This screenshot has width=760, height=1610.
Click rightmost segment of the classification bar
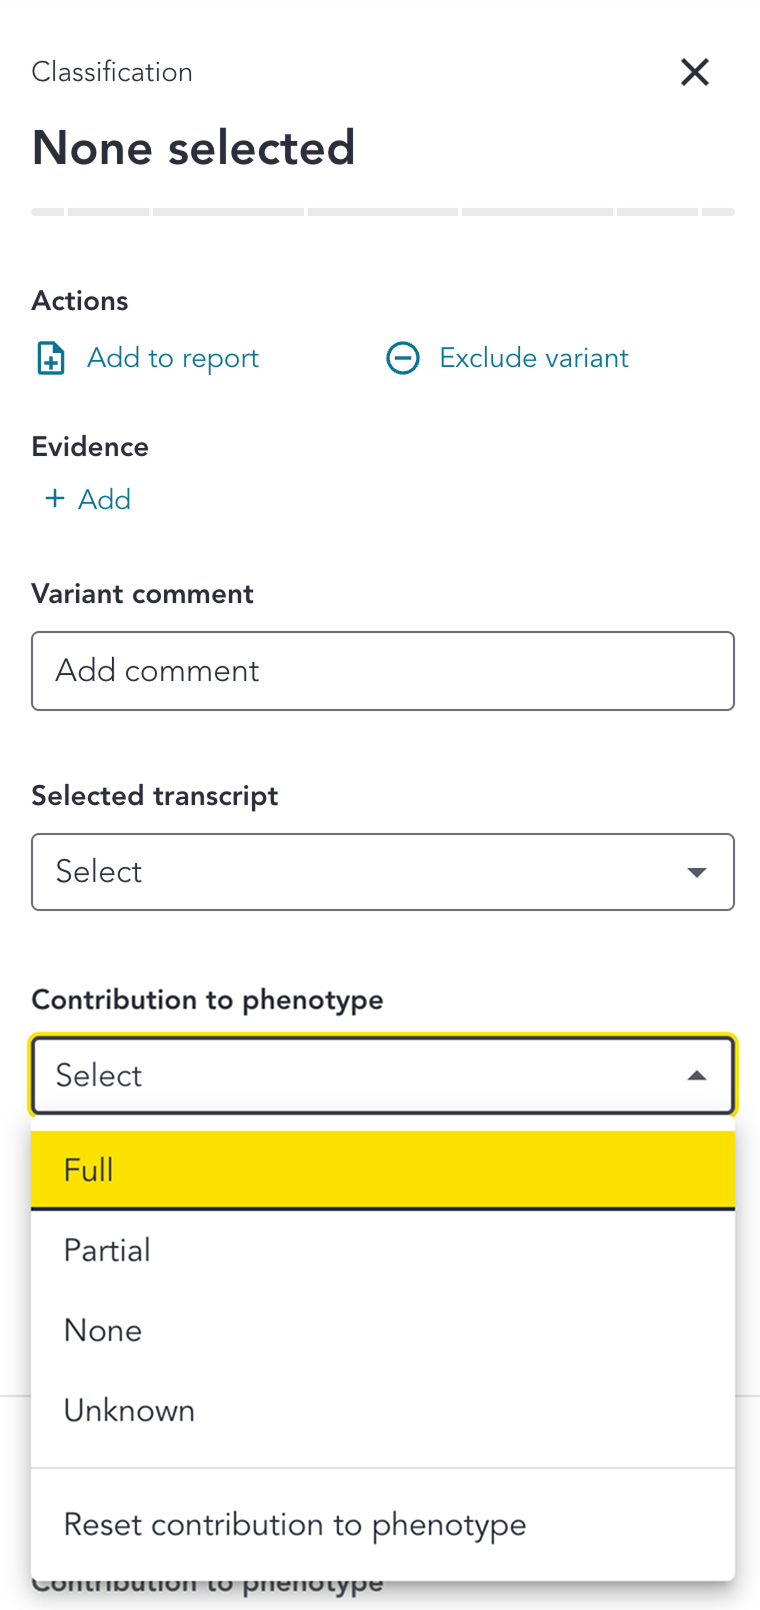(718, 212)
